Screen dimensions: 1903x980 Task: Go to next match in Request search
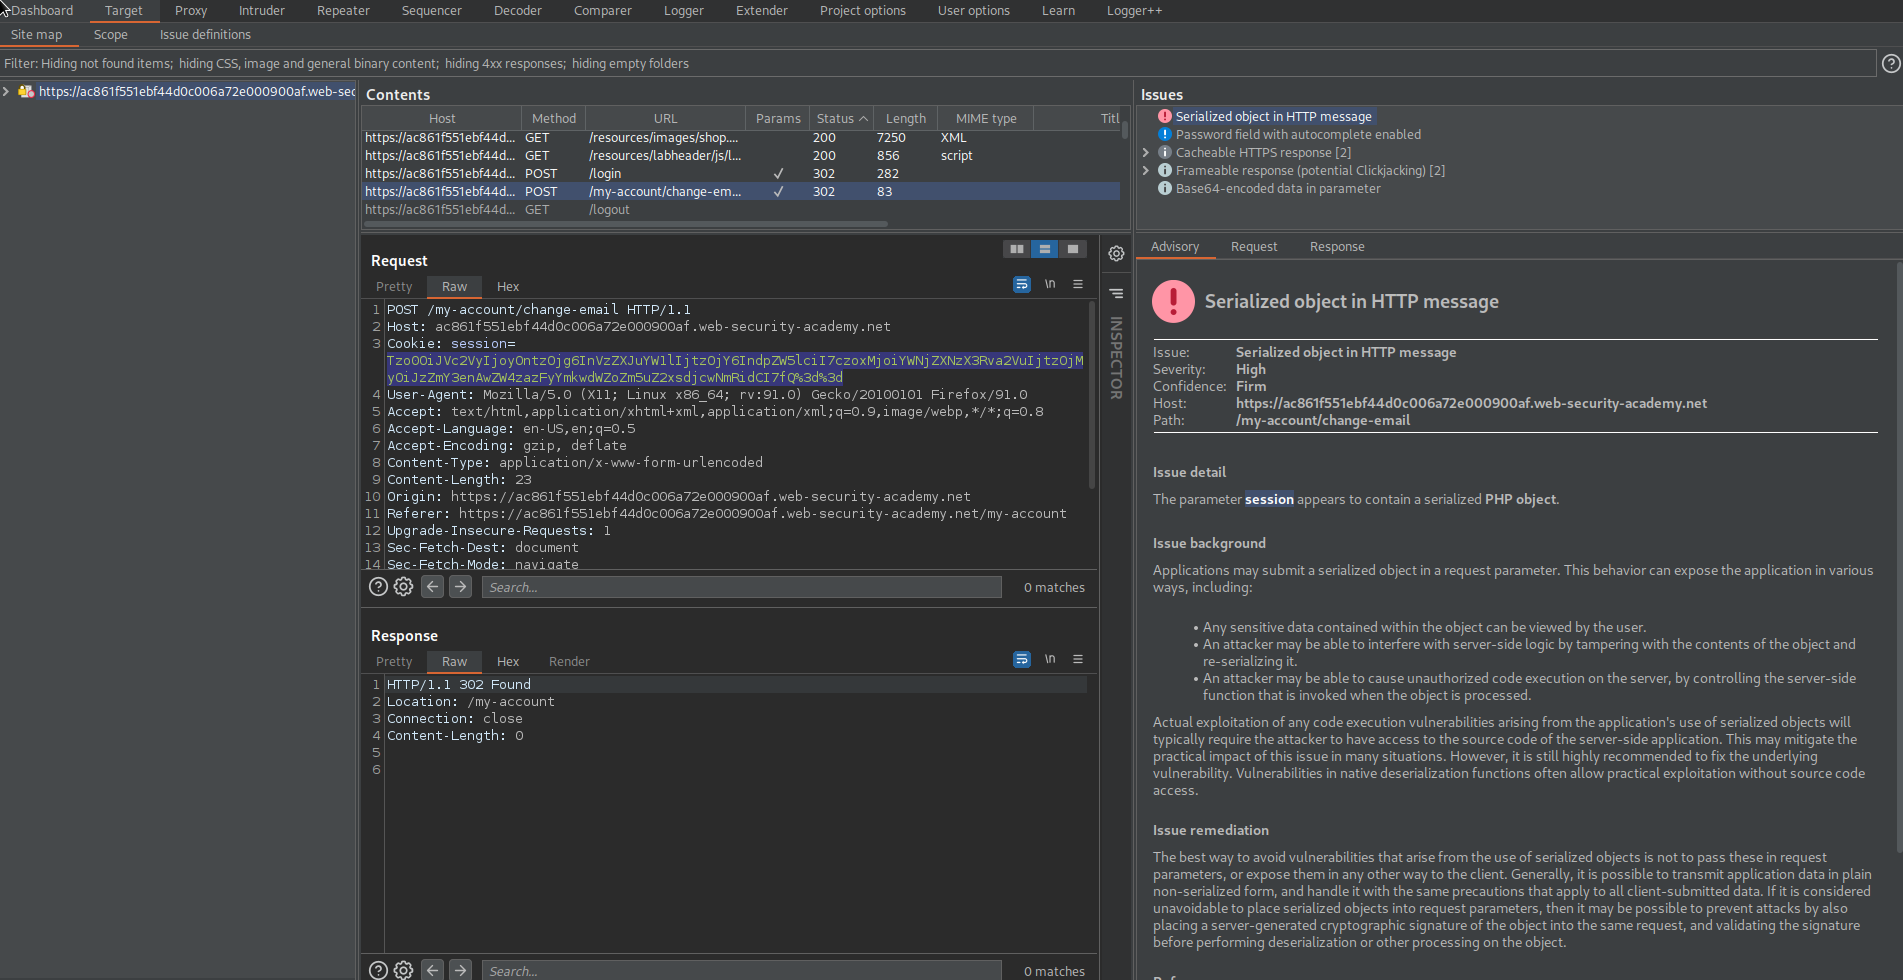click(x=460, y=587)
